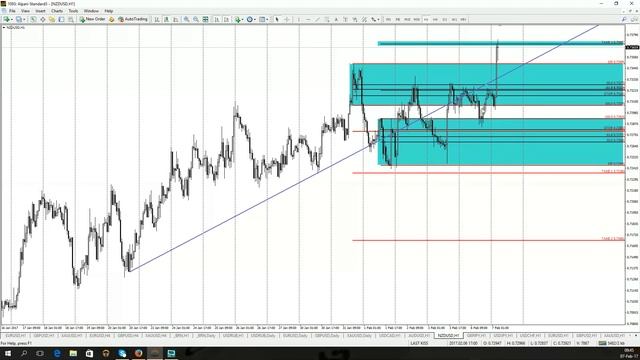The height and width of the screenshot is (360, 640).
Task: Expand the Arrows tool dropdown
Action: (378, 19)
